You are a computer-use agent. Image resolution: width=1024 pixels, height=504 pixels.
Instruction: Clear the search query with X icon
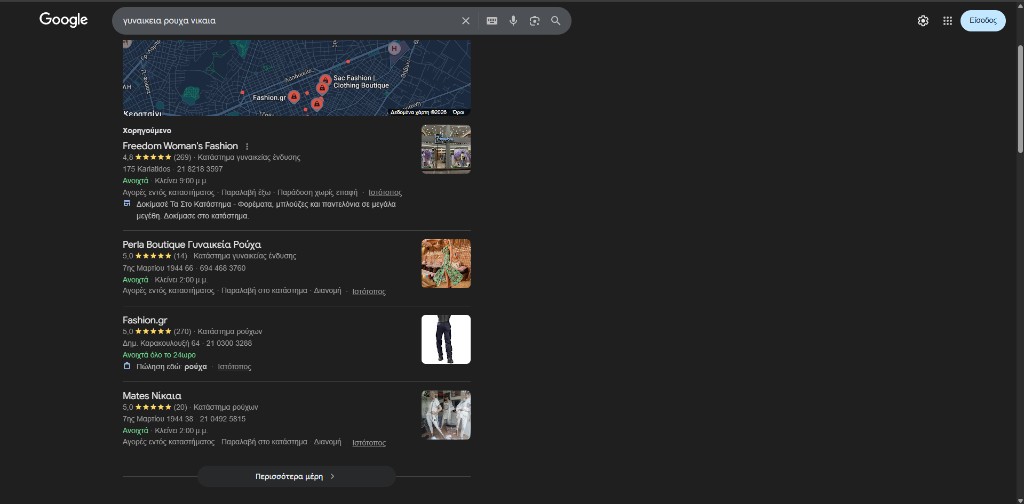466,21
